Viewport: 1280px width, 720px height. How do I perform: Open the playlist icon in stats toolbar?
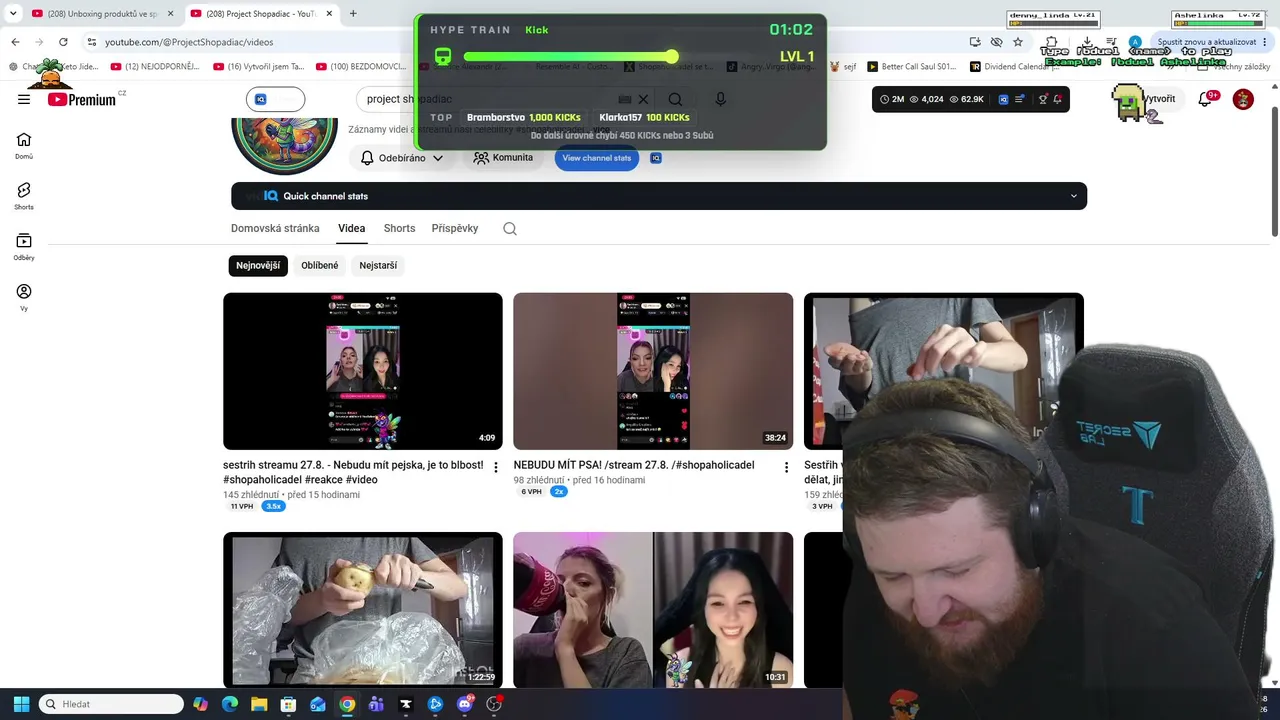pyautogui.click(x=1019, y=99)
